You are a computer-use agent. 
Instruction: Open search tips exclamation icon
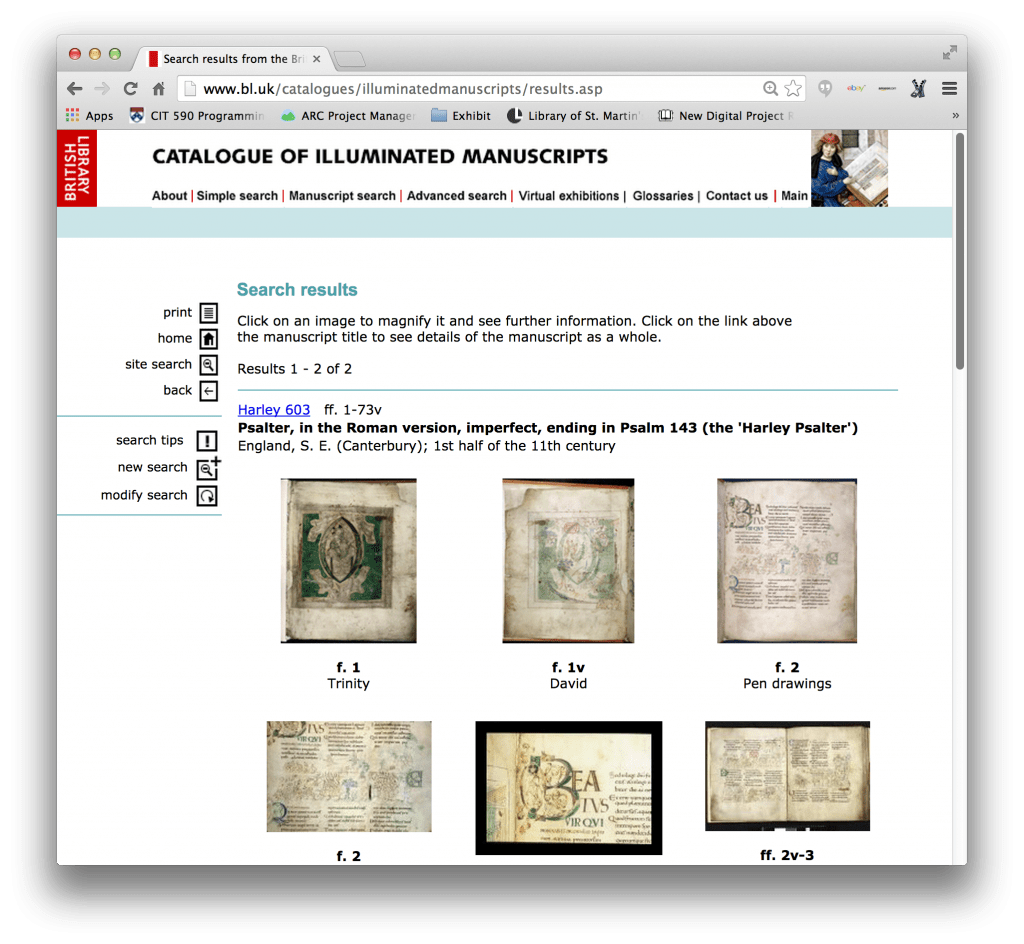(x=207, y=441)
